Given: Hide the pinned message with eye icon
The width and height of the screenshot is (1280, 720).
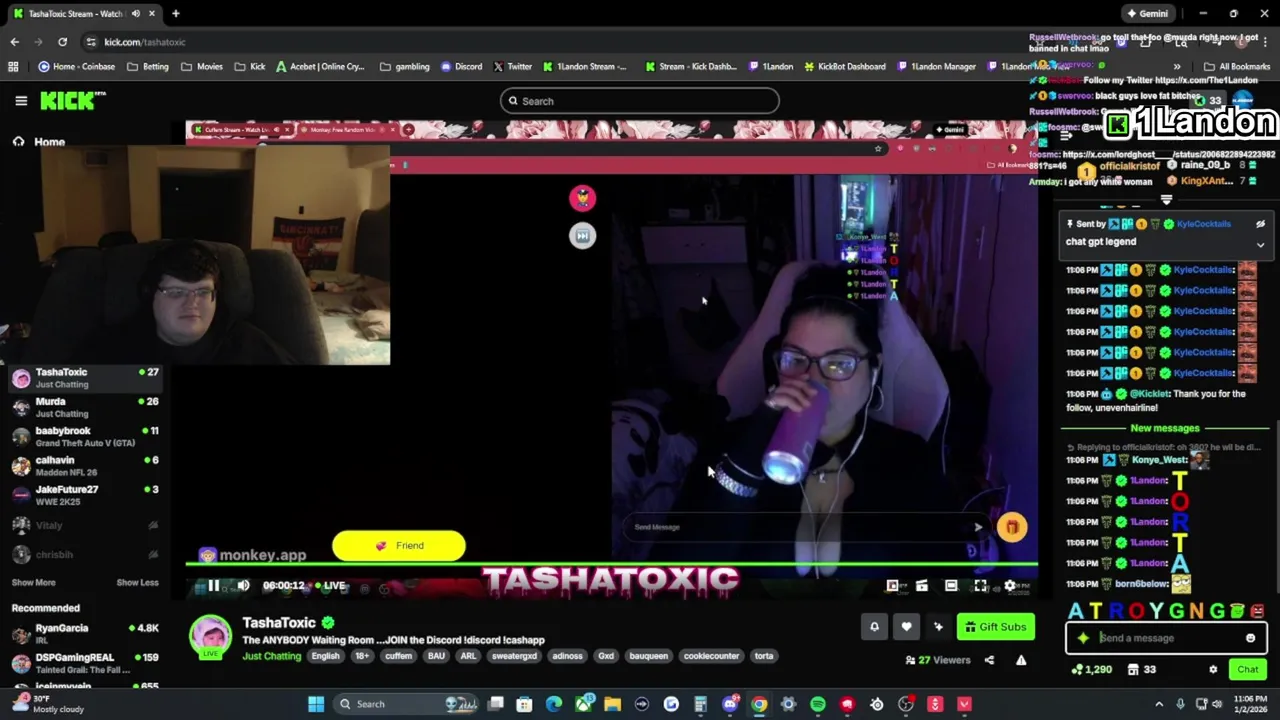Looking at the screenshot, I should [1260, 224].
